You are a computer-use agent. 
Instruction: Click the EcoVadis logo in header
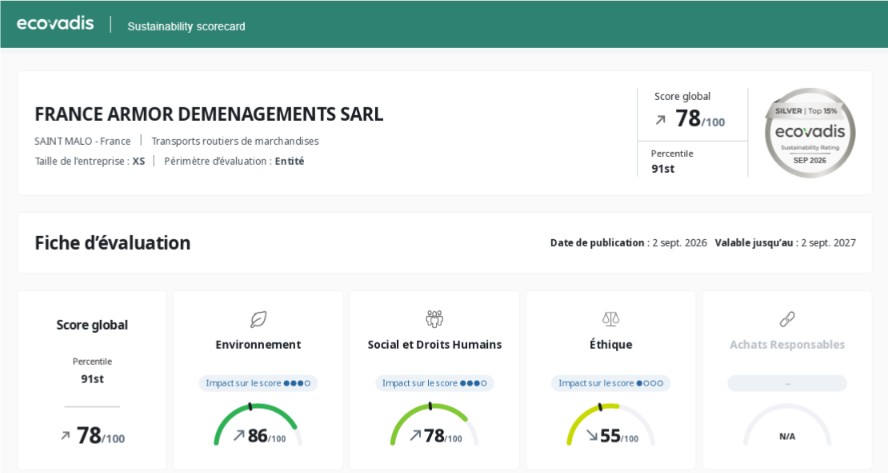55,23
